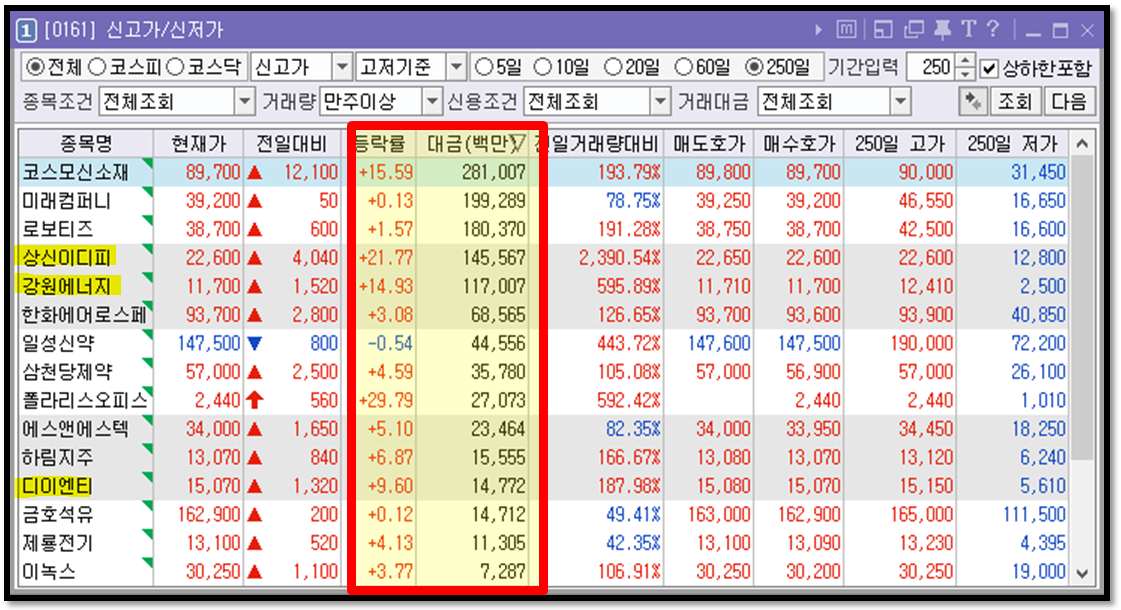
Task: Select the 이녹스 stock name
Action: [49, 572]
